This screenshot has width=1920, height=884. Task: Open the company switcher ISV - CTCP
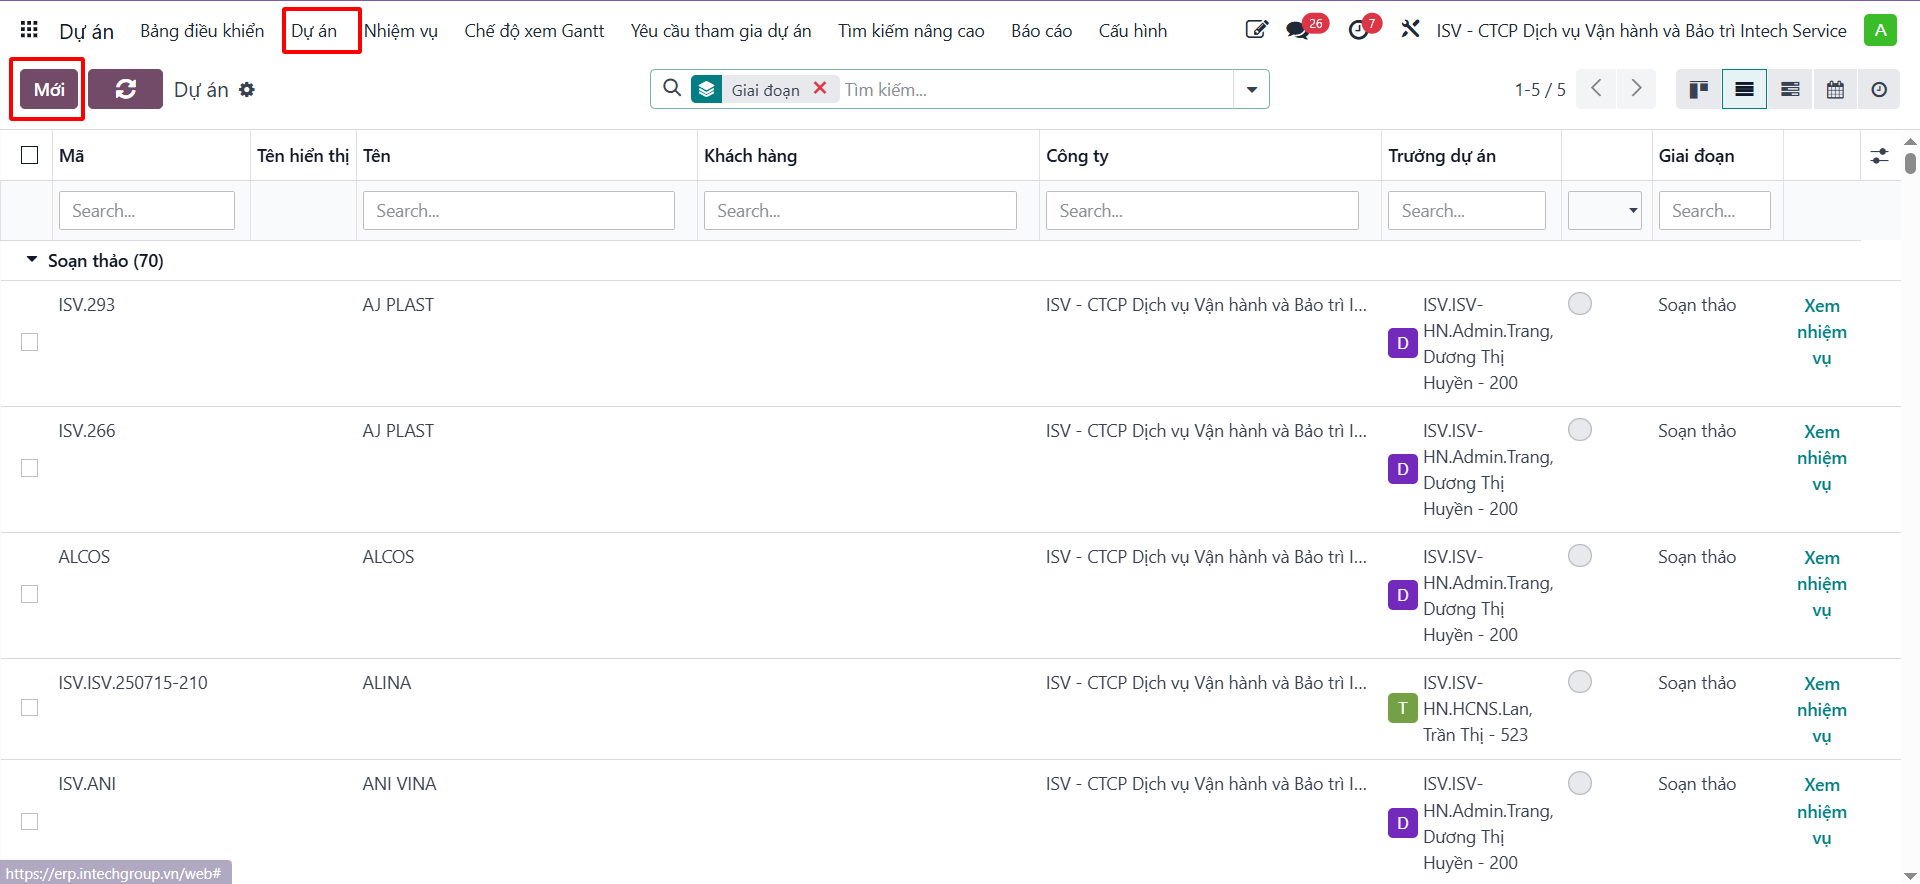coord(1641,31)
